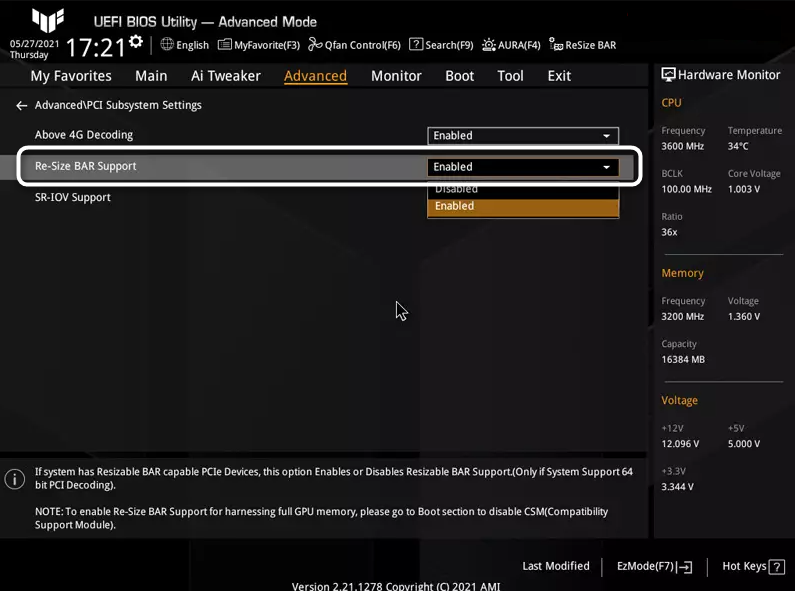Click Ratio value 36x
This screenshot has height=591, width=795.
pos(669,233)
